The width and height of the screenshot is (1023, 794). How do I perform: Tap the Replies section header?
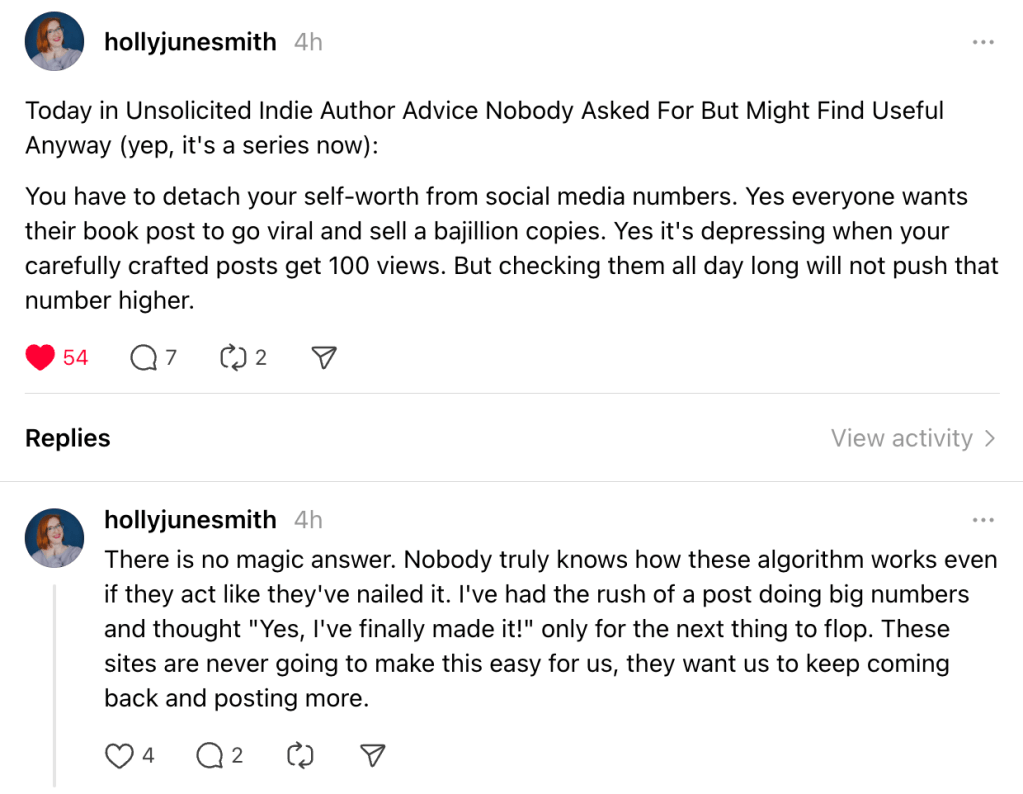click(67, 438)
